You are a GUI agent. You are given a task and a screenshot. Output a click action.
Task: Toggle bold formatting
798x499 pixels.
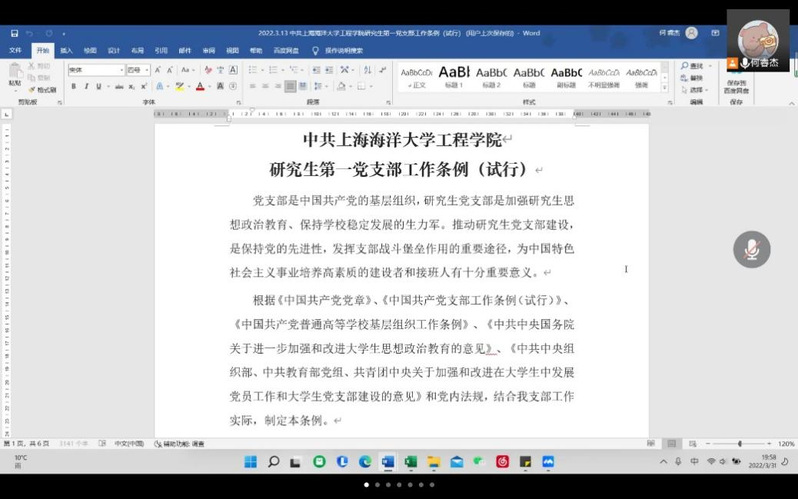click(x=73, y=87)
